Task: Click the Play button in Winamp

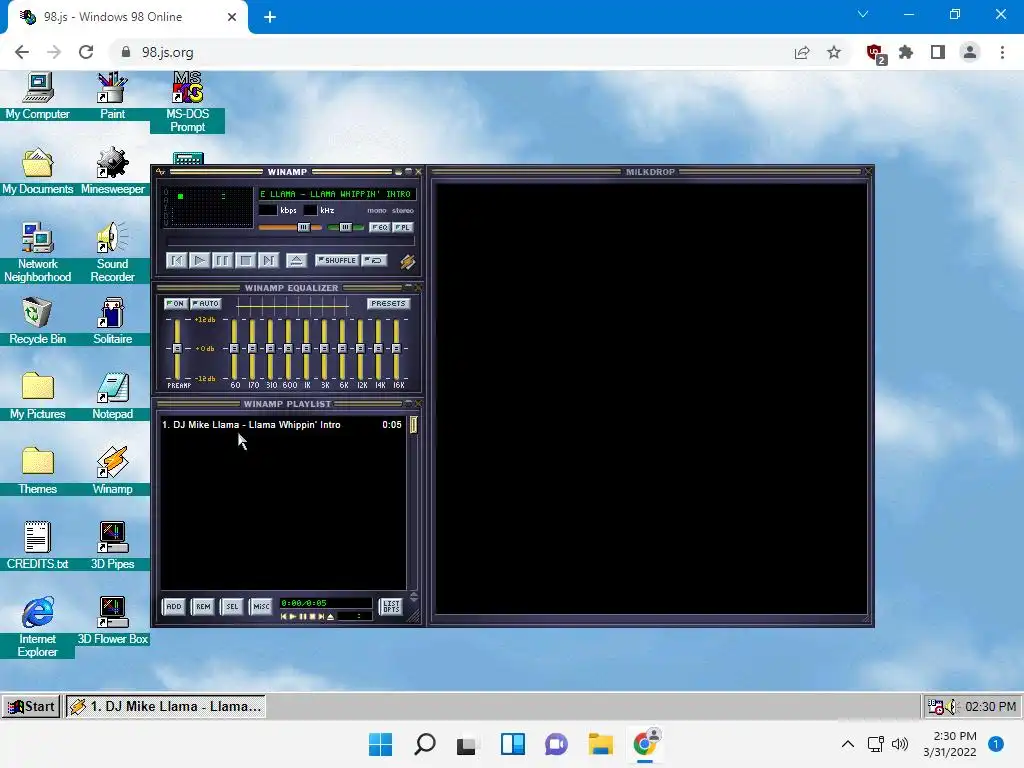Action: (199, 261)
